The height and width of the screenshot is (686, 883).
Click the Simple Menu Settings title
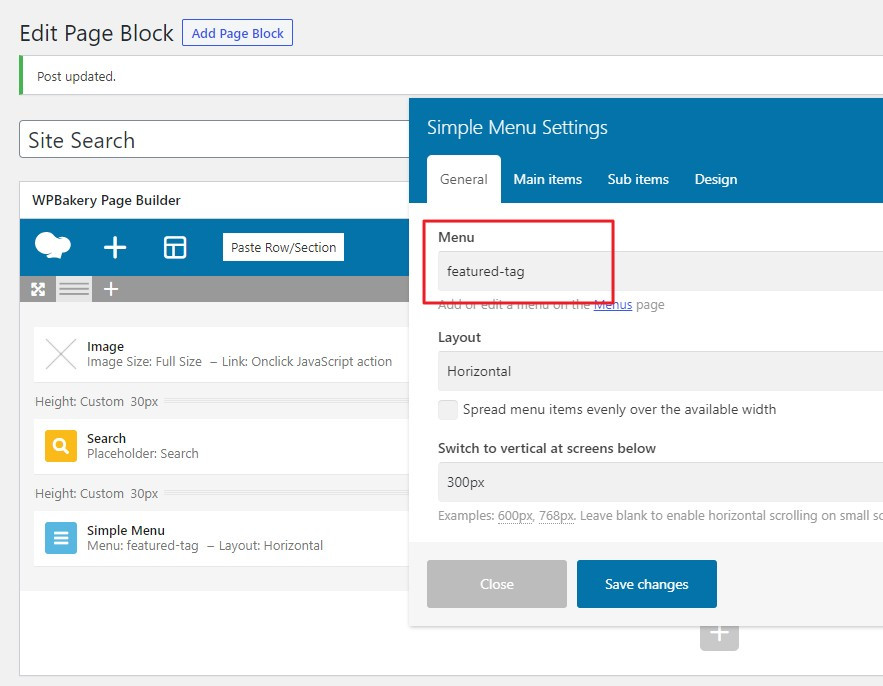click(x=517, y=127)
